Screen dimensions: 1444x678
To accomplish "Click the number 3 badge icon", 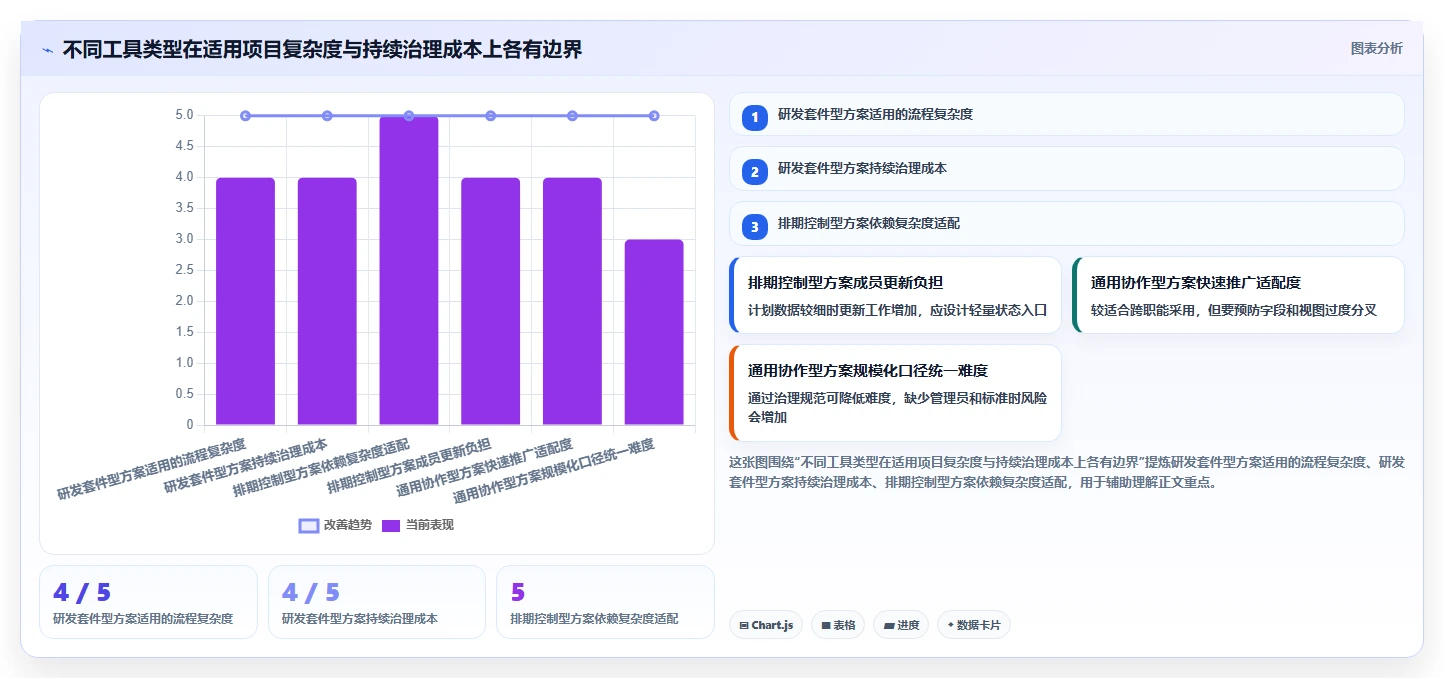I will point(755,227).
